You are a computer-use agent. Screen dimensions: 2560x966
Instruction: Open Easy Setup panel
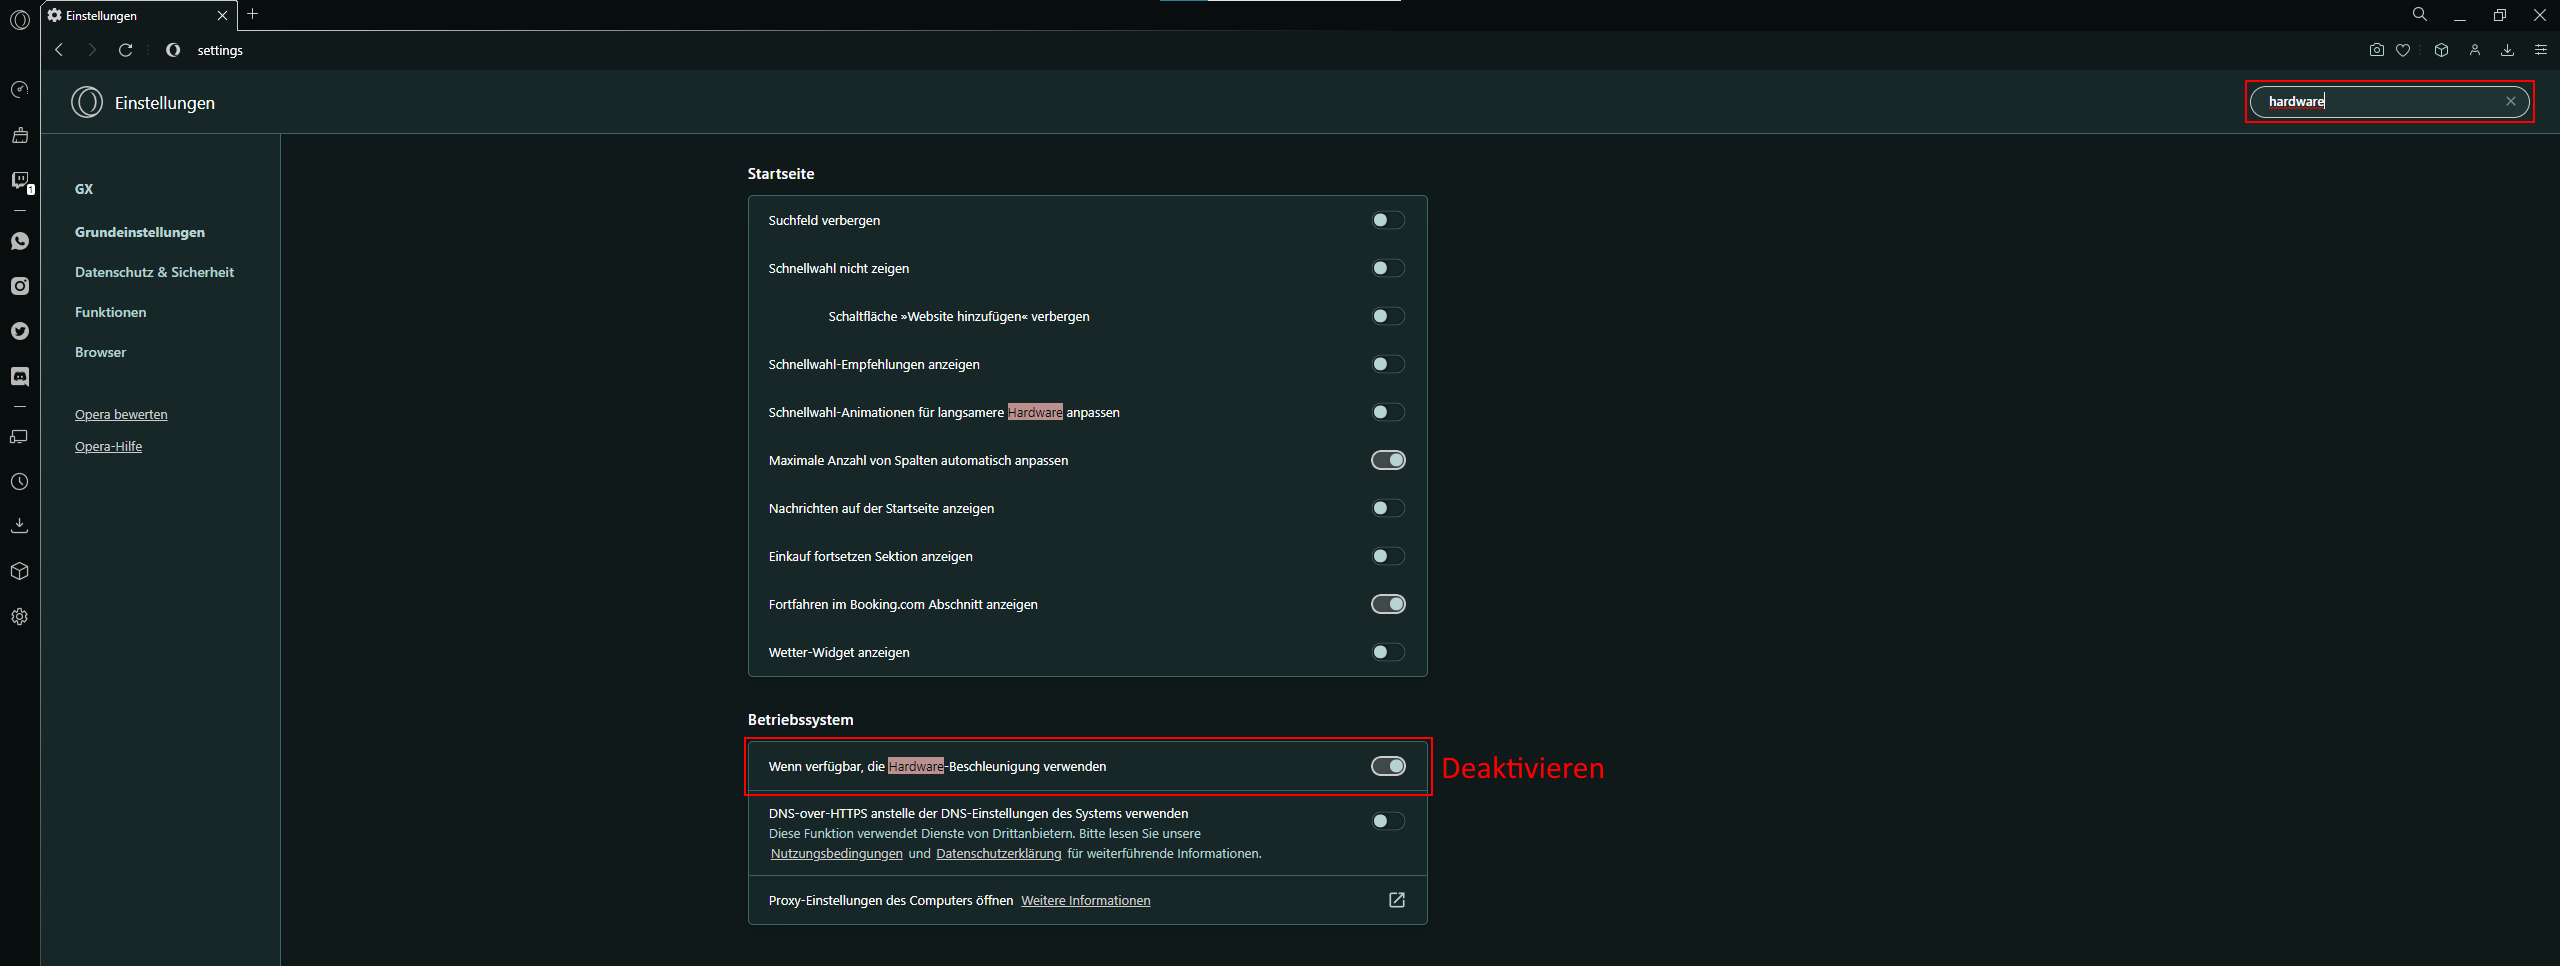point(2540,50)
